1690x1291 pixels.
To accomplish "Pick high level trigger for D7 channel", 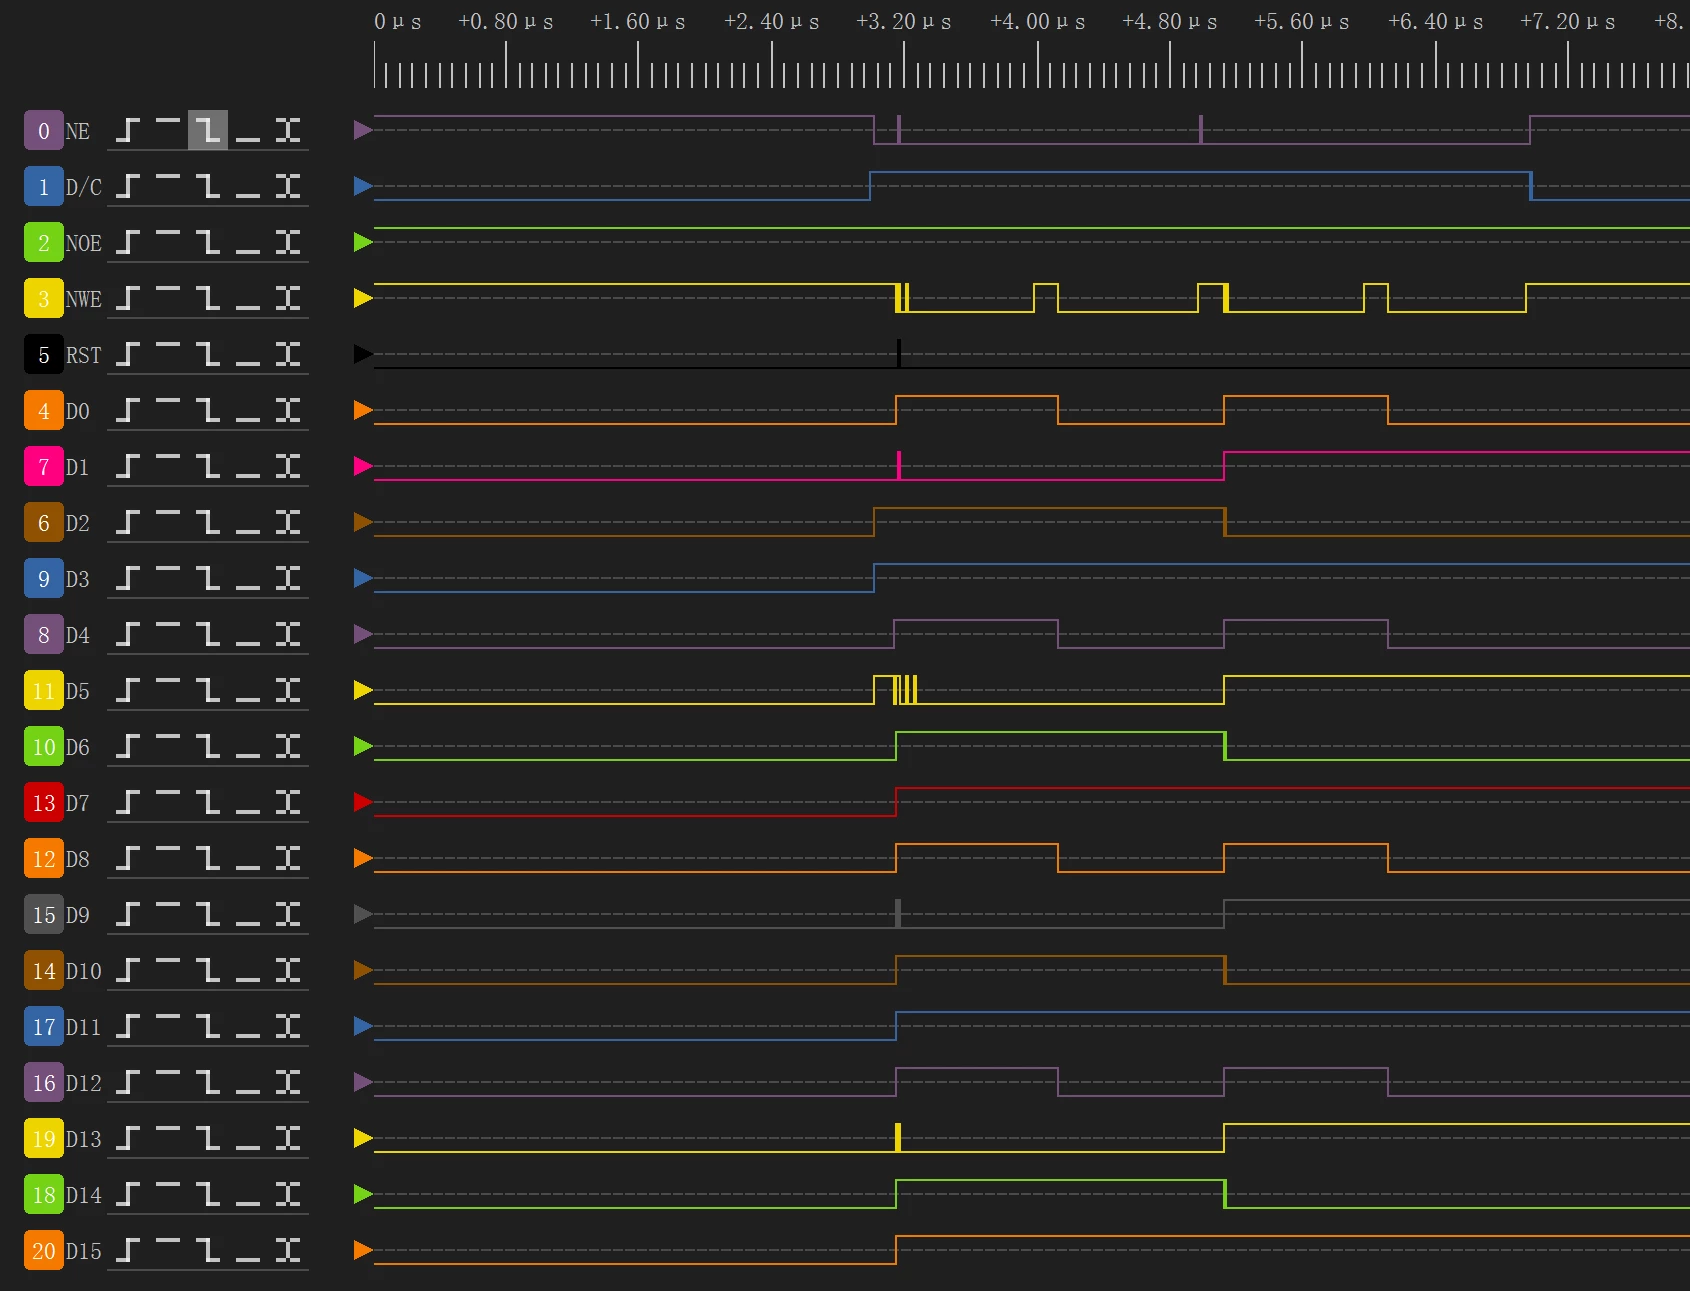I will click(168, 802).
